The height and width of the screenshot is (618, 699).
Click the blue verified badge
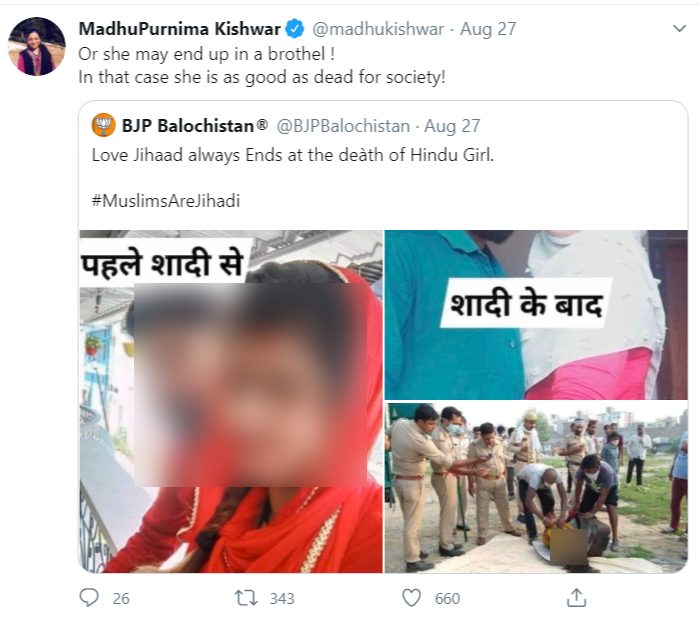295,29
